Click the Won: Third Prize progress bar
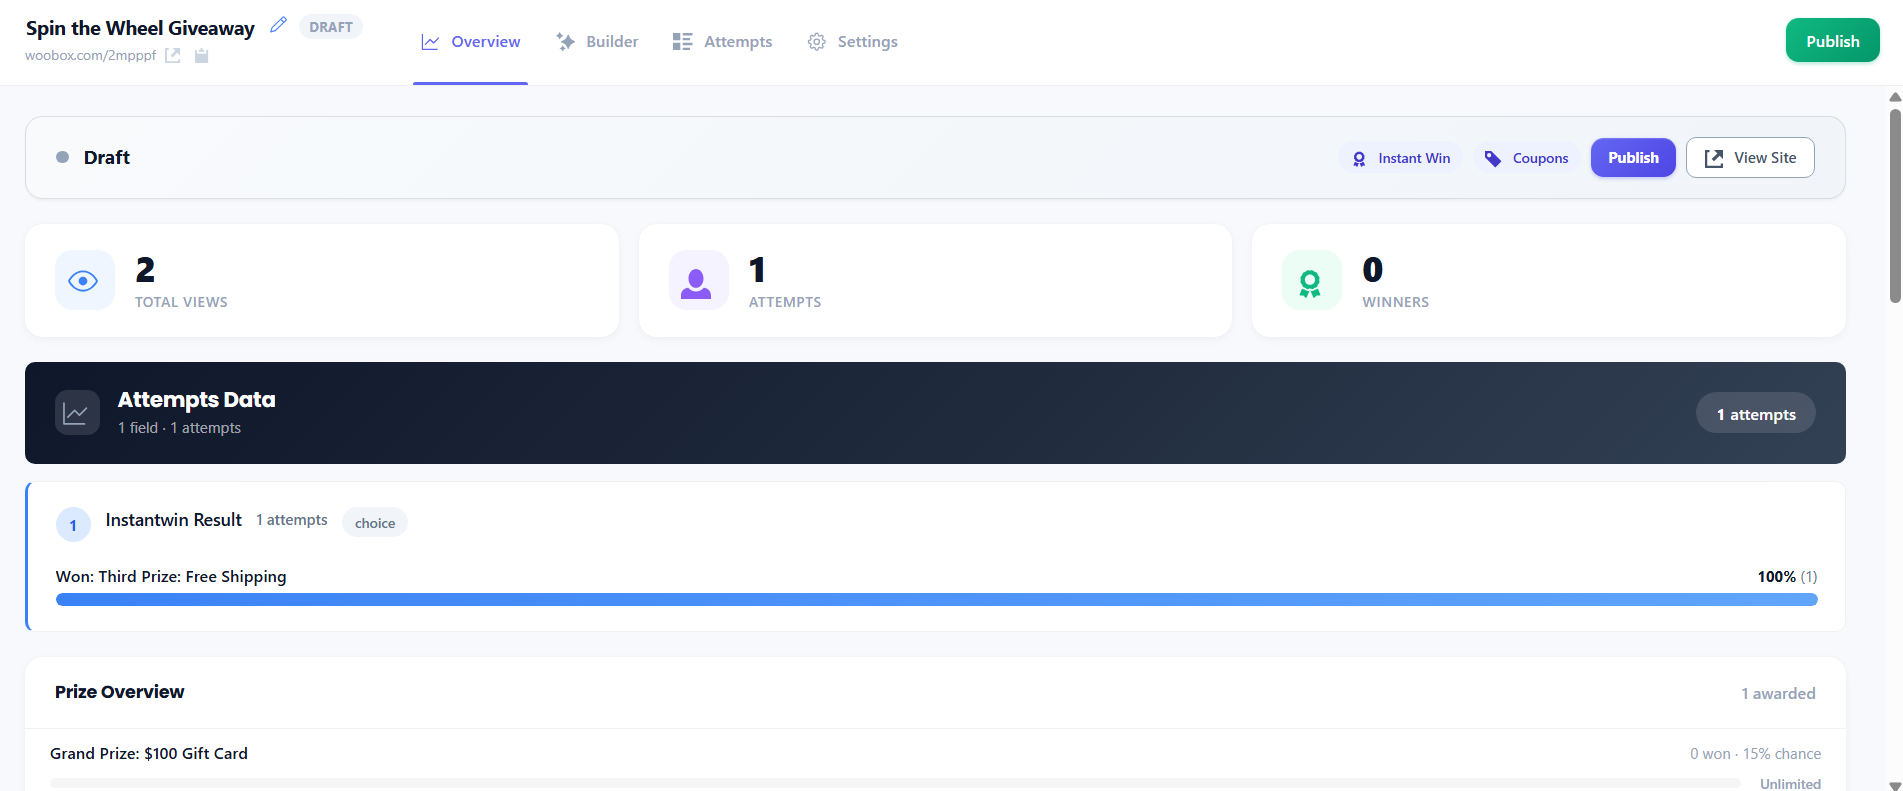Screen dimensions: 1903x791 (x=936, y=599)
